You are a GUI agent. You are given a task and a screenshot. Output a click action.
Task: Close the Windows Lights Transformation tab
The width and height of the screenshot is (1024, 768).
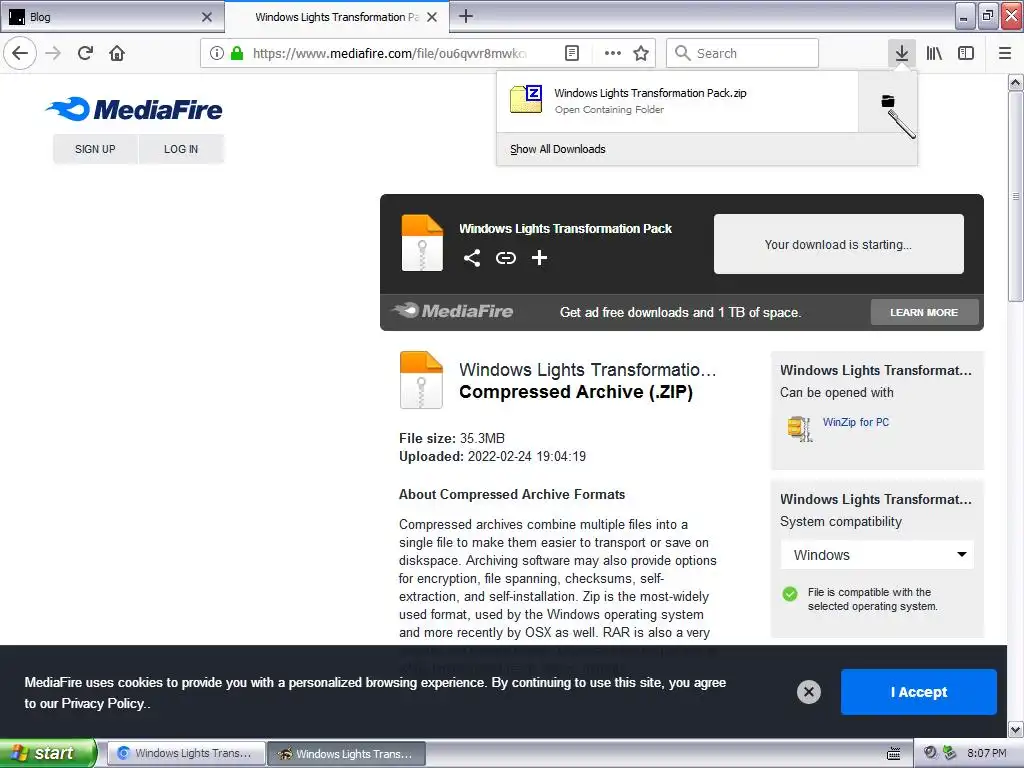(x=432, y=17)
